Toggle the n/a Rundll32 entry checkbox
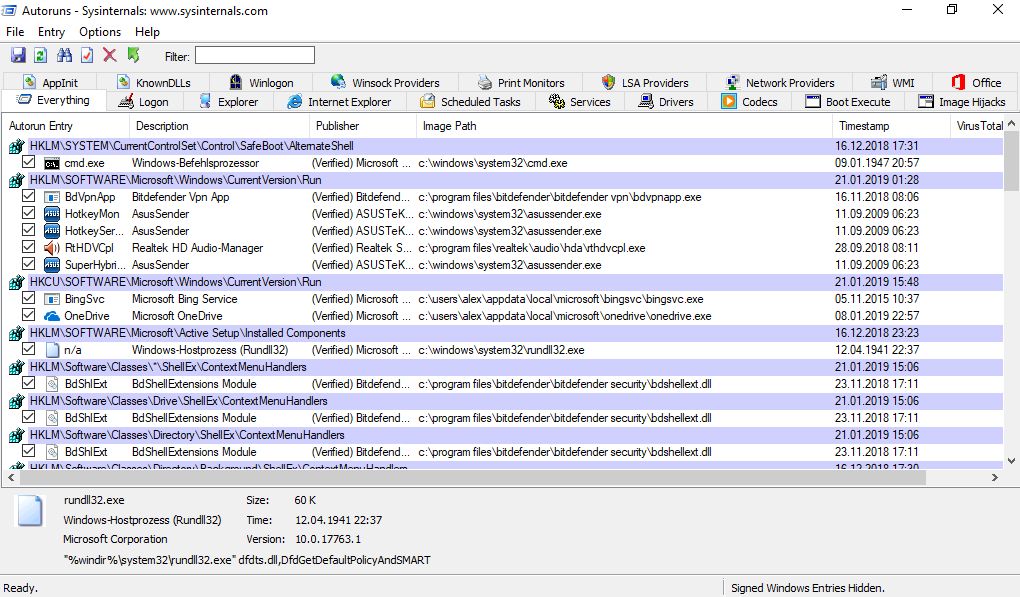Image resolution: width=1020 pixels, height=597 pixels. [28, 349]
